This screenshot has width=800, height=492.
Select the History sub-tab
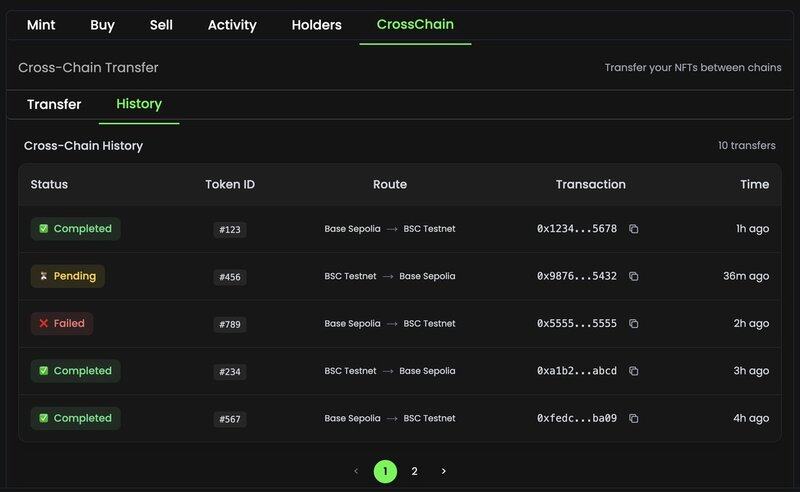click(139, 104)
